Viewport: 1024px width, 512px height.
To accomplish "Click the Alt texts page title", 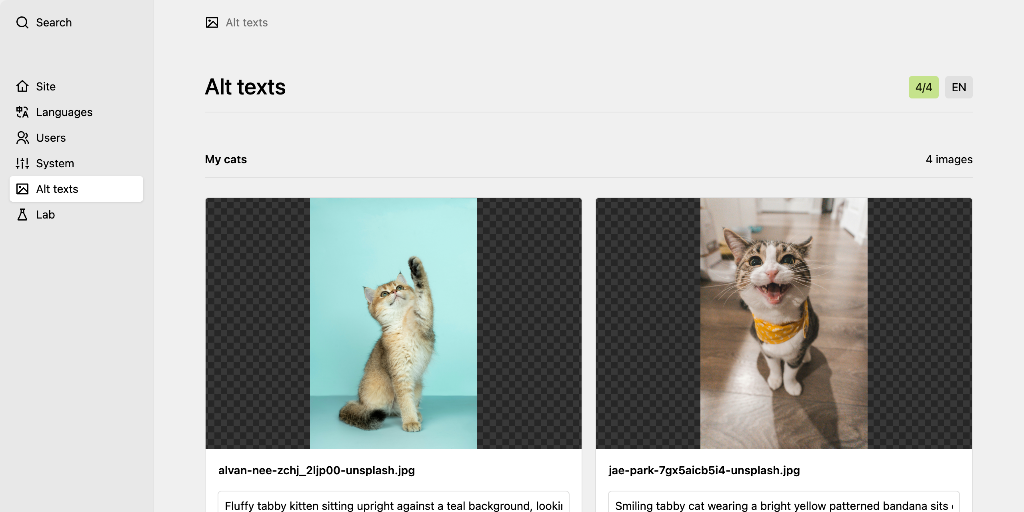I will pyautogui.click(x=245, y=87).
